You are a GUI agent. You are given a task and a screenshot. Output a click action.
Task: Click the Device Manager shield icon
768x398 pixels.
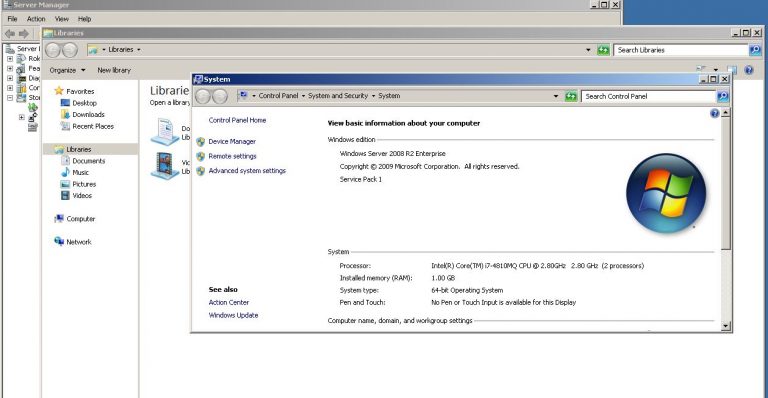click(x=200, y=142)
